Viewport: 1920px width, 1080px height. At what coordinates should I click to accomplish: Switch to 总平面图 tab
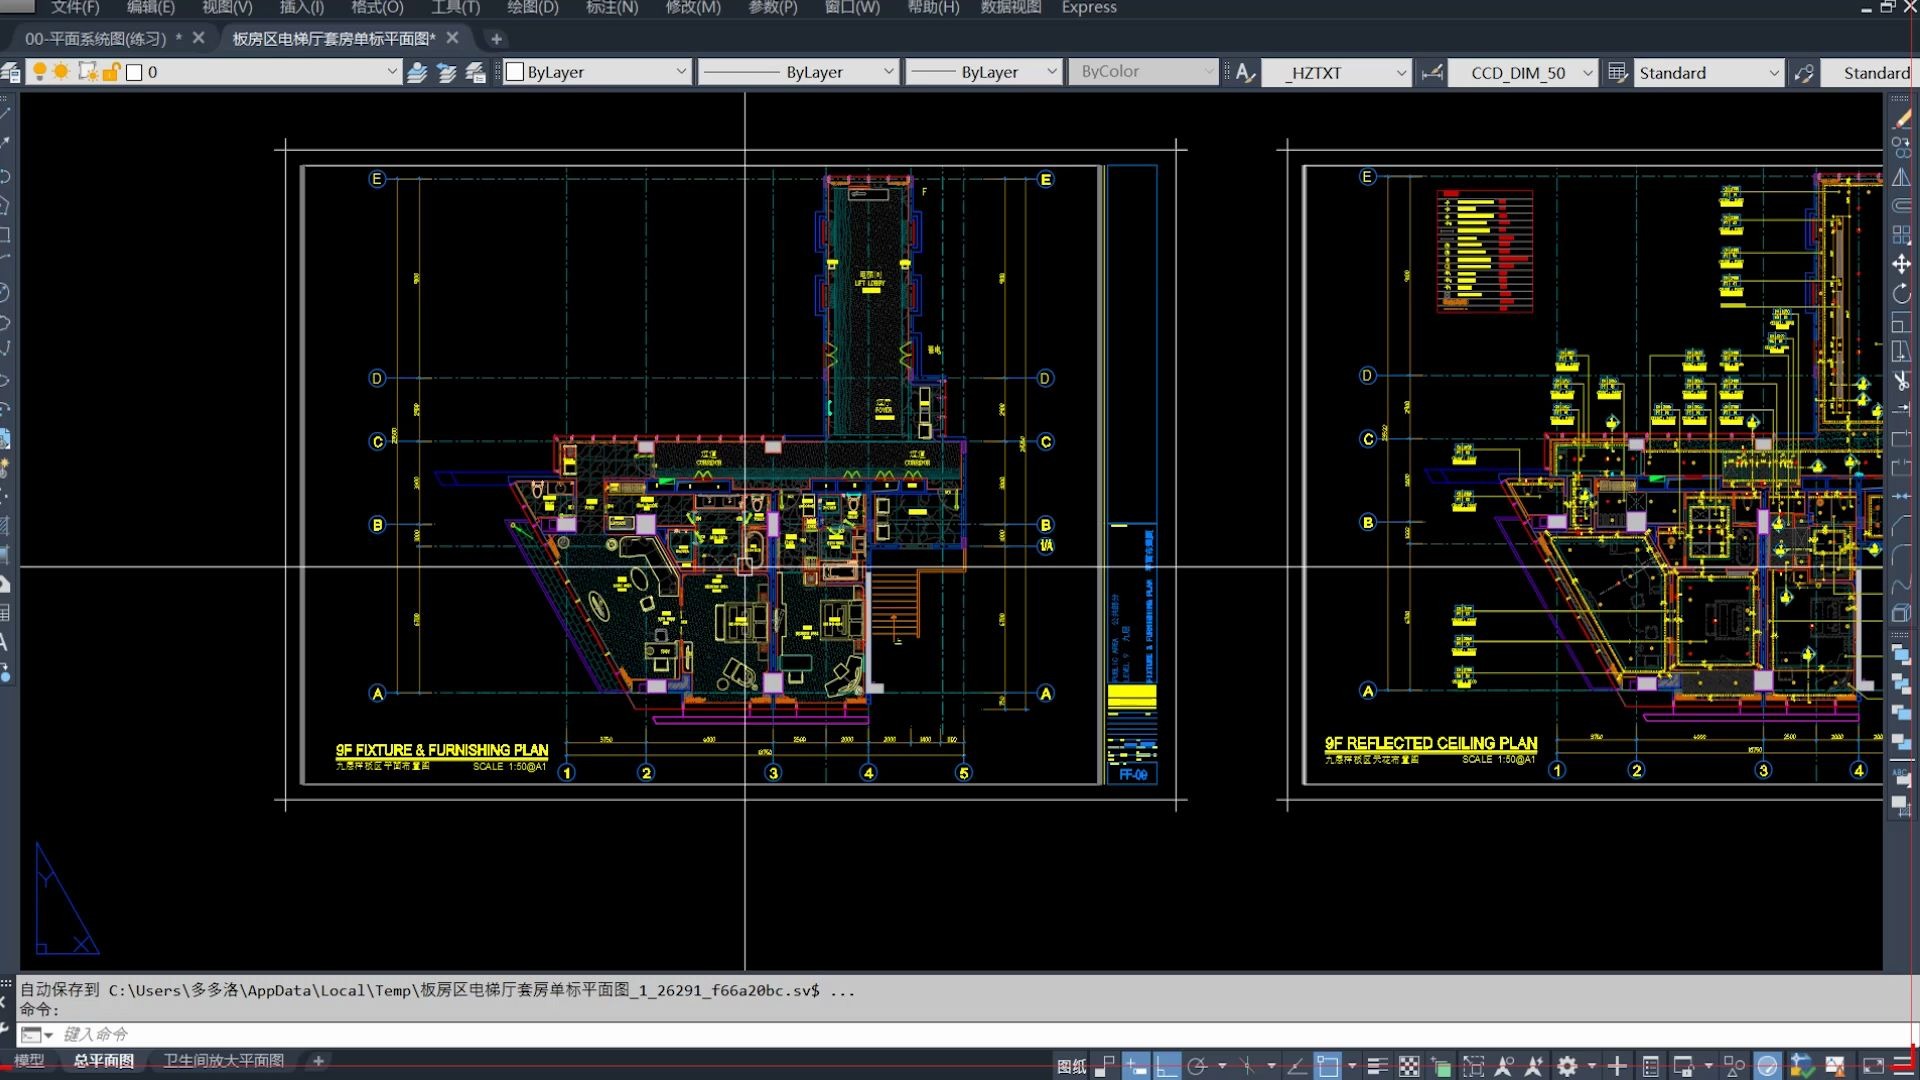tap(104, 1060)
